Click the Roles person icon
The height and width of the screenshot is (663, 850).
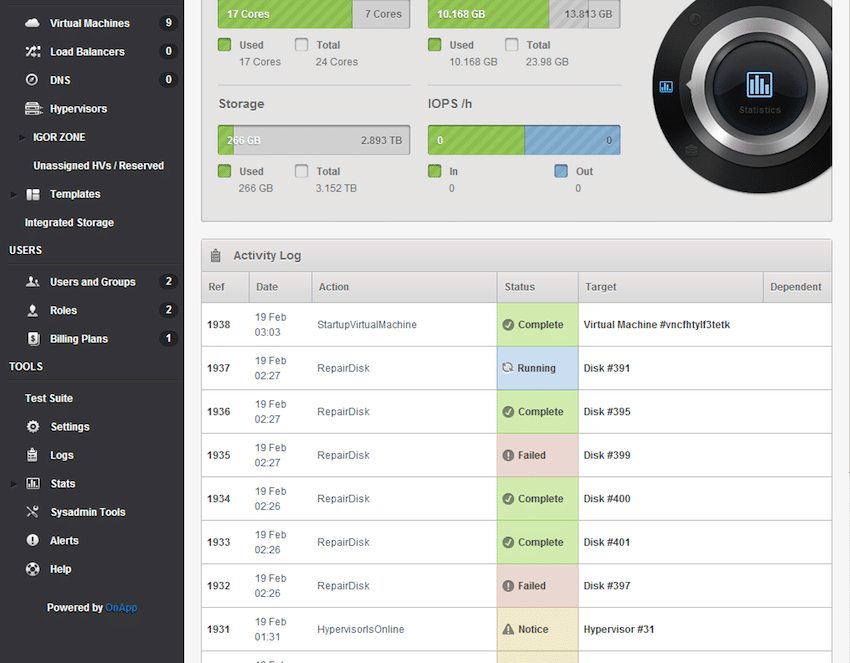(33, 310)
